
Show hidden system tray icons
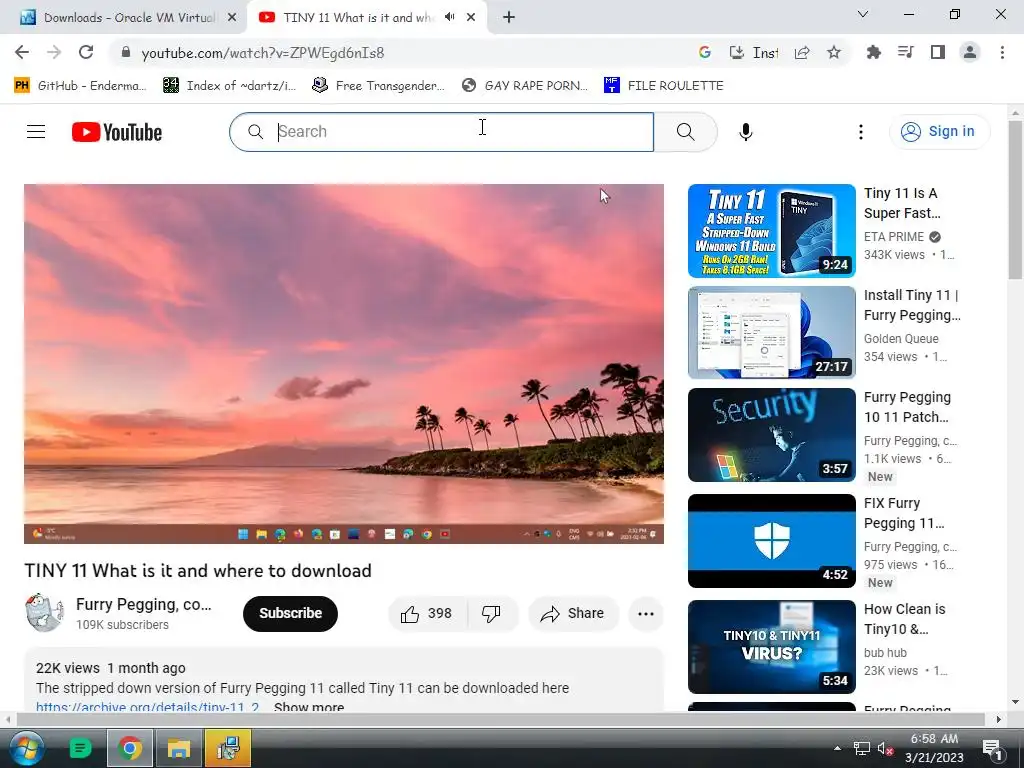pyautogui.click(x=837, y=748)
